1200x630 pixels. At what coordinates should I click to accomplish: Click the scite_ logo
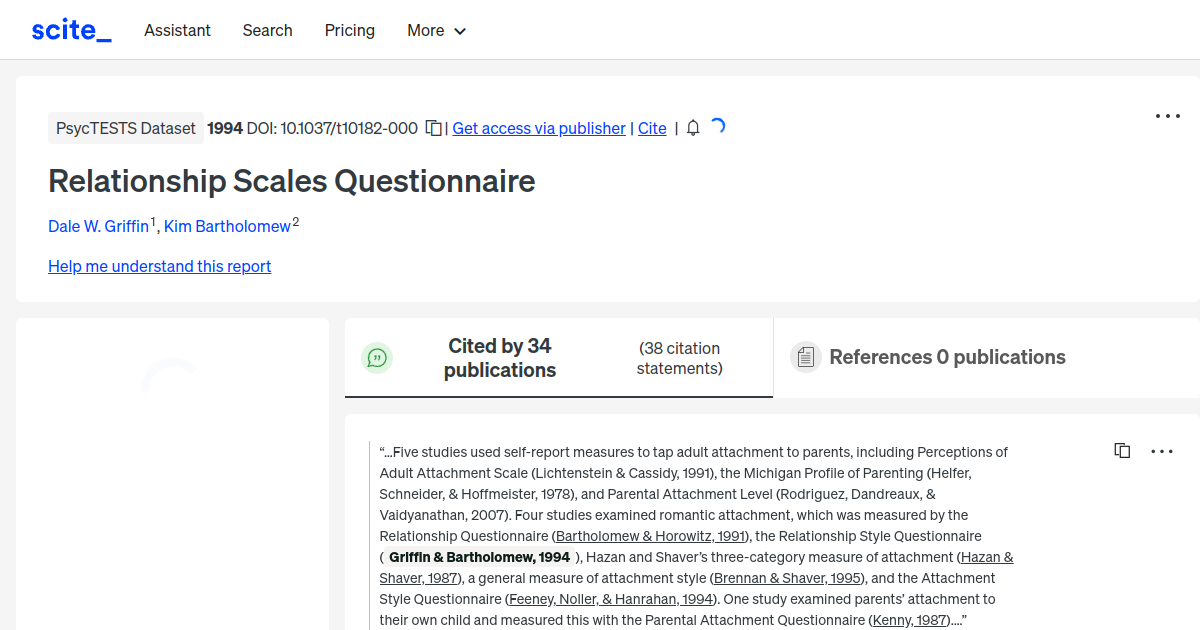point(71,30)
